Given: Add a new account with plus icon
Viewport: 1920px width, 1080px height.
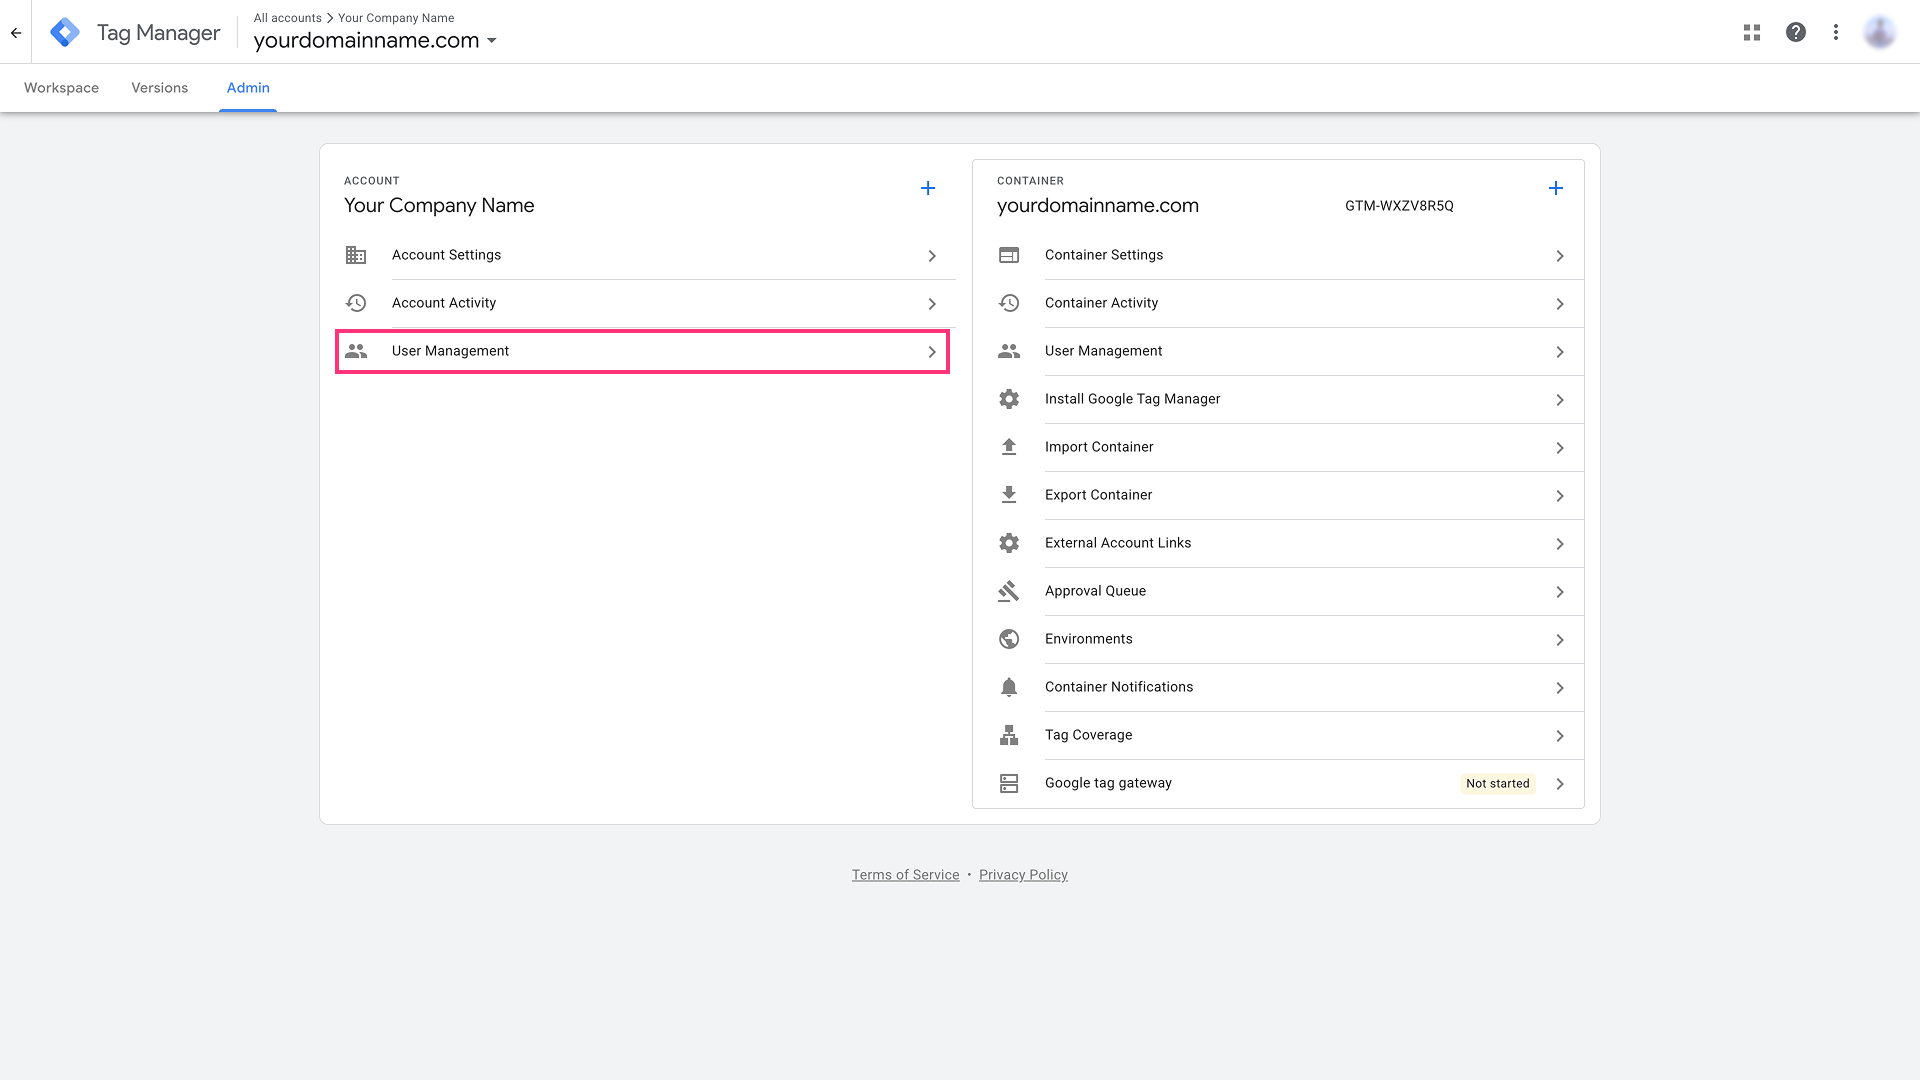Looking at the screenshot, I should [928, 188].
